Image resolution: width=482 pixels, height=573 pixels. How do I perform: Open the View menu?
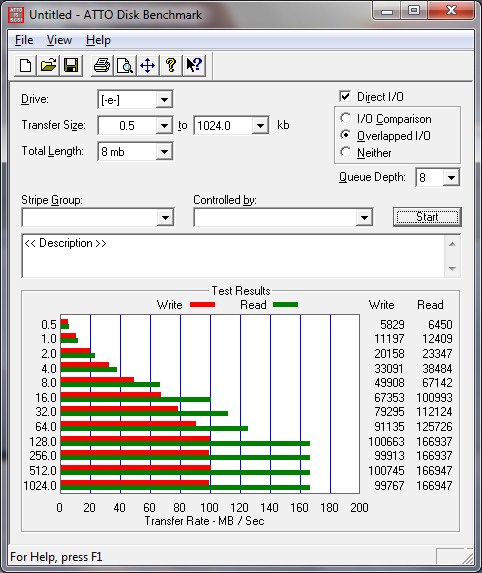coord(59,40)
